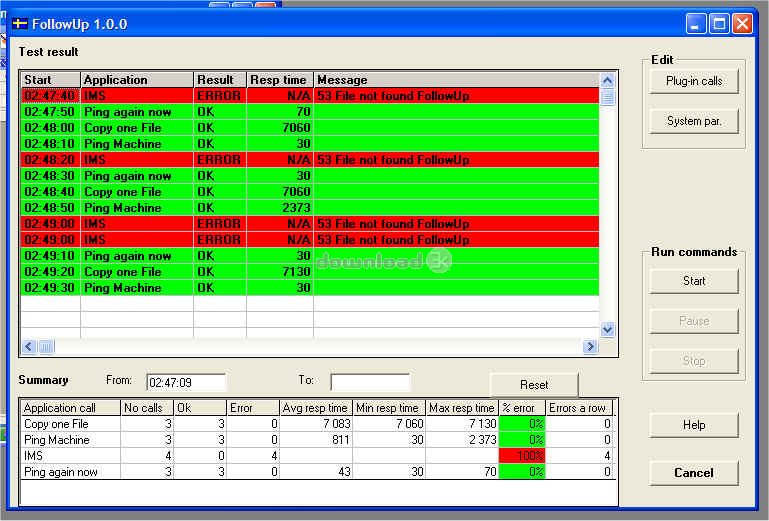Select the Copy one File summary row
This screenshot has width=769, height=521.
point(70,424)
